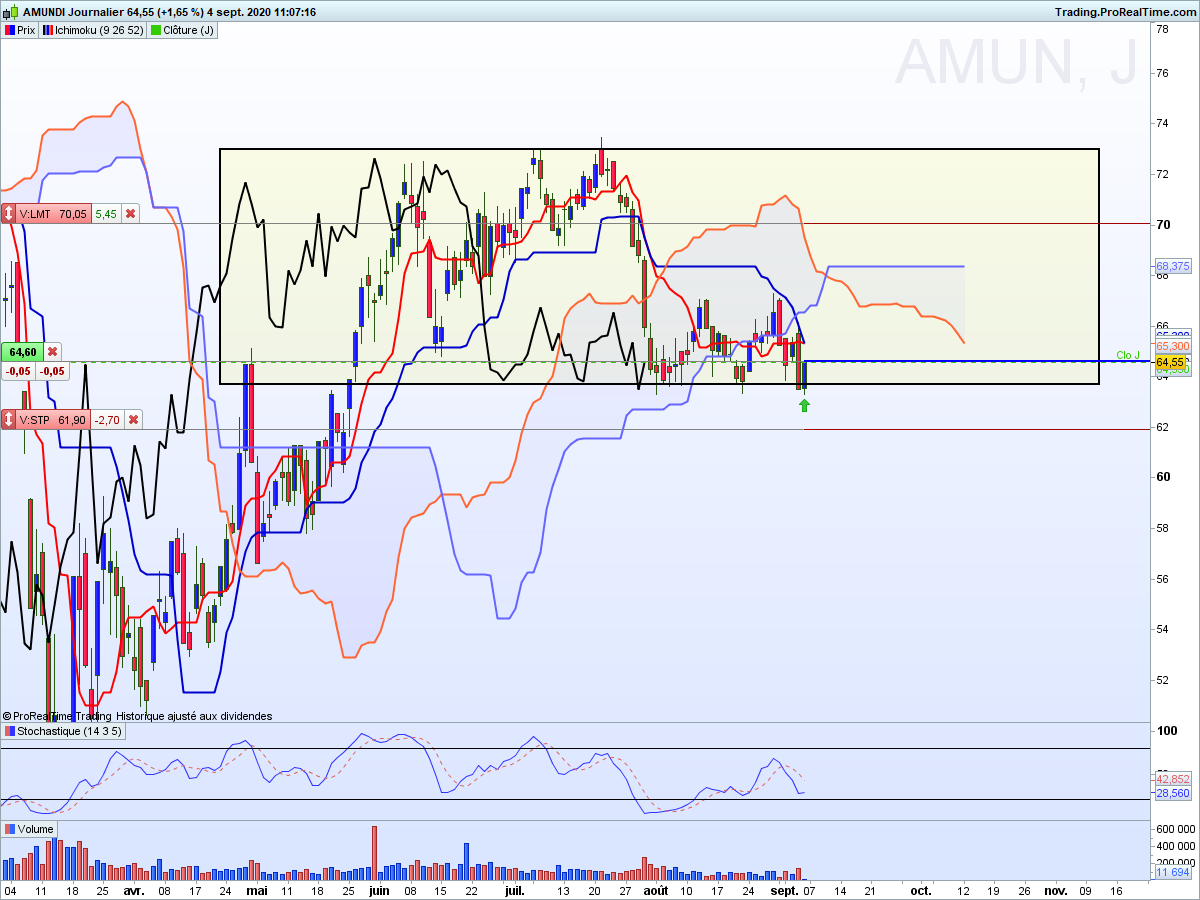Screen dimensions: 1200x900
Task: Click the yellow 64,55 current price tag
Action: [1170, 362]
